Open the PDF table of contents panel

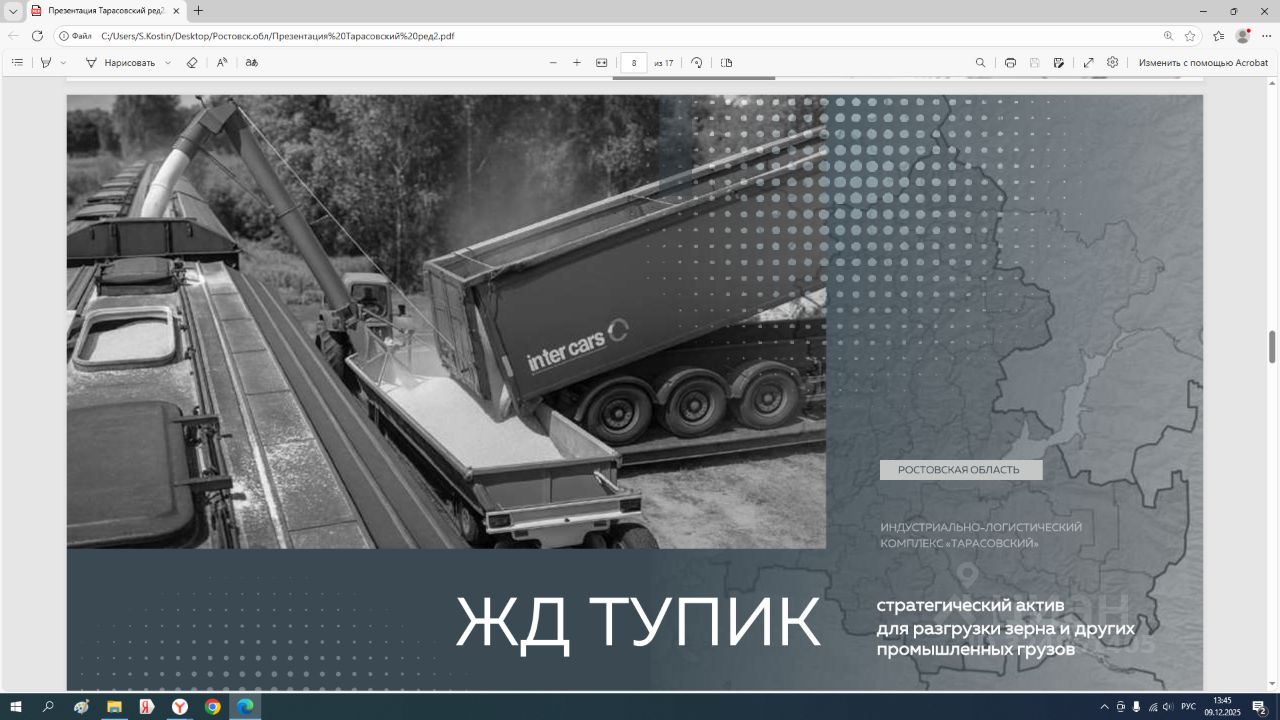coord(17,62)
